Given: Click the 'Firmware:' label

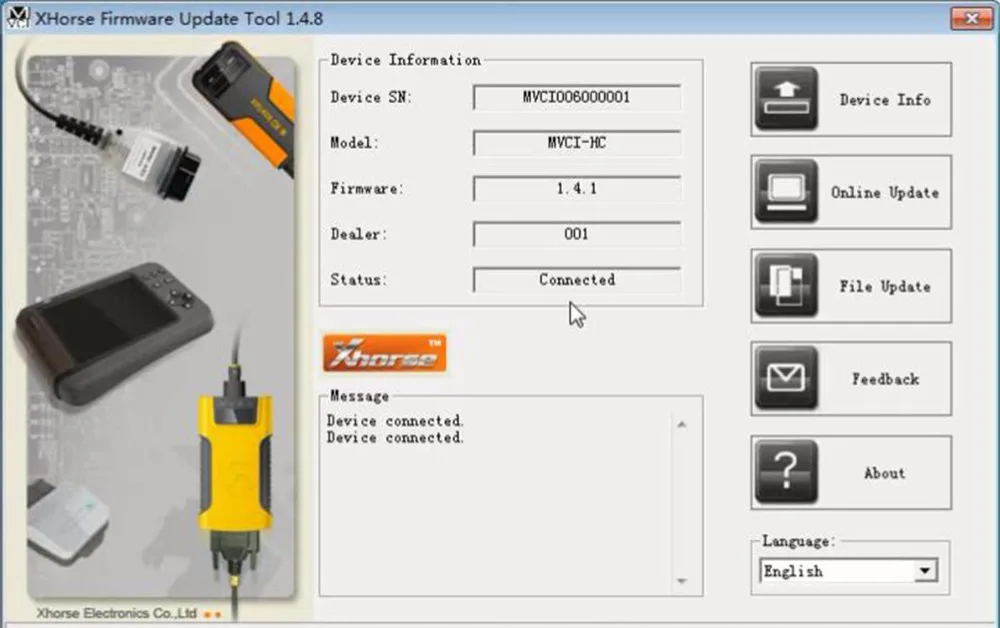Looking at the screenshot, I should pyautogui.click(x=367, y=189).
